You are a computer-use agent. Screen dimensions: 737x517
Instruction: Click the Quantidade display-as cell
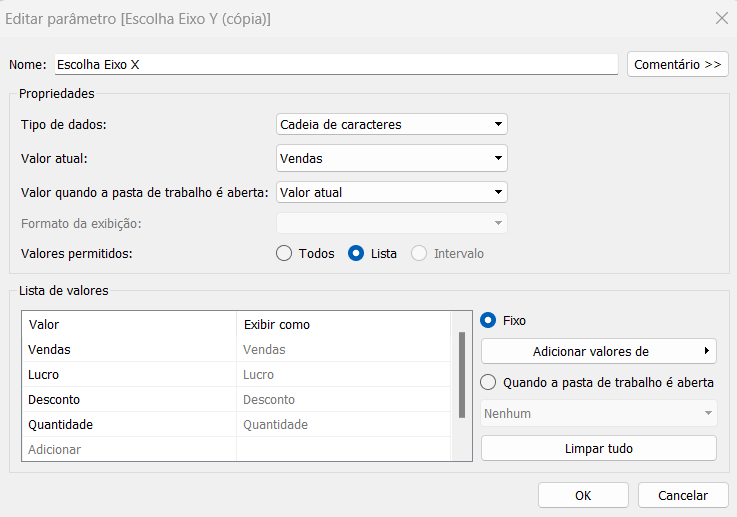(343, 424)
